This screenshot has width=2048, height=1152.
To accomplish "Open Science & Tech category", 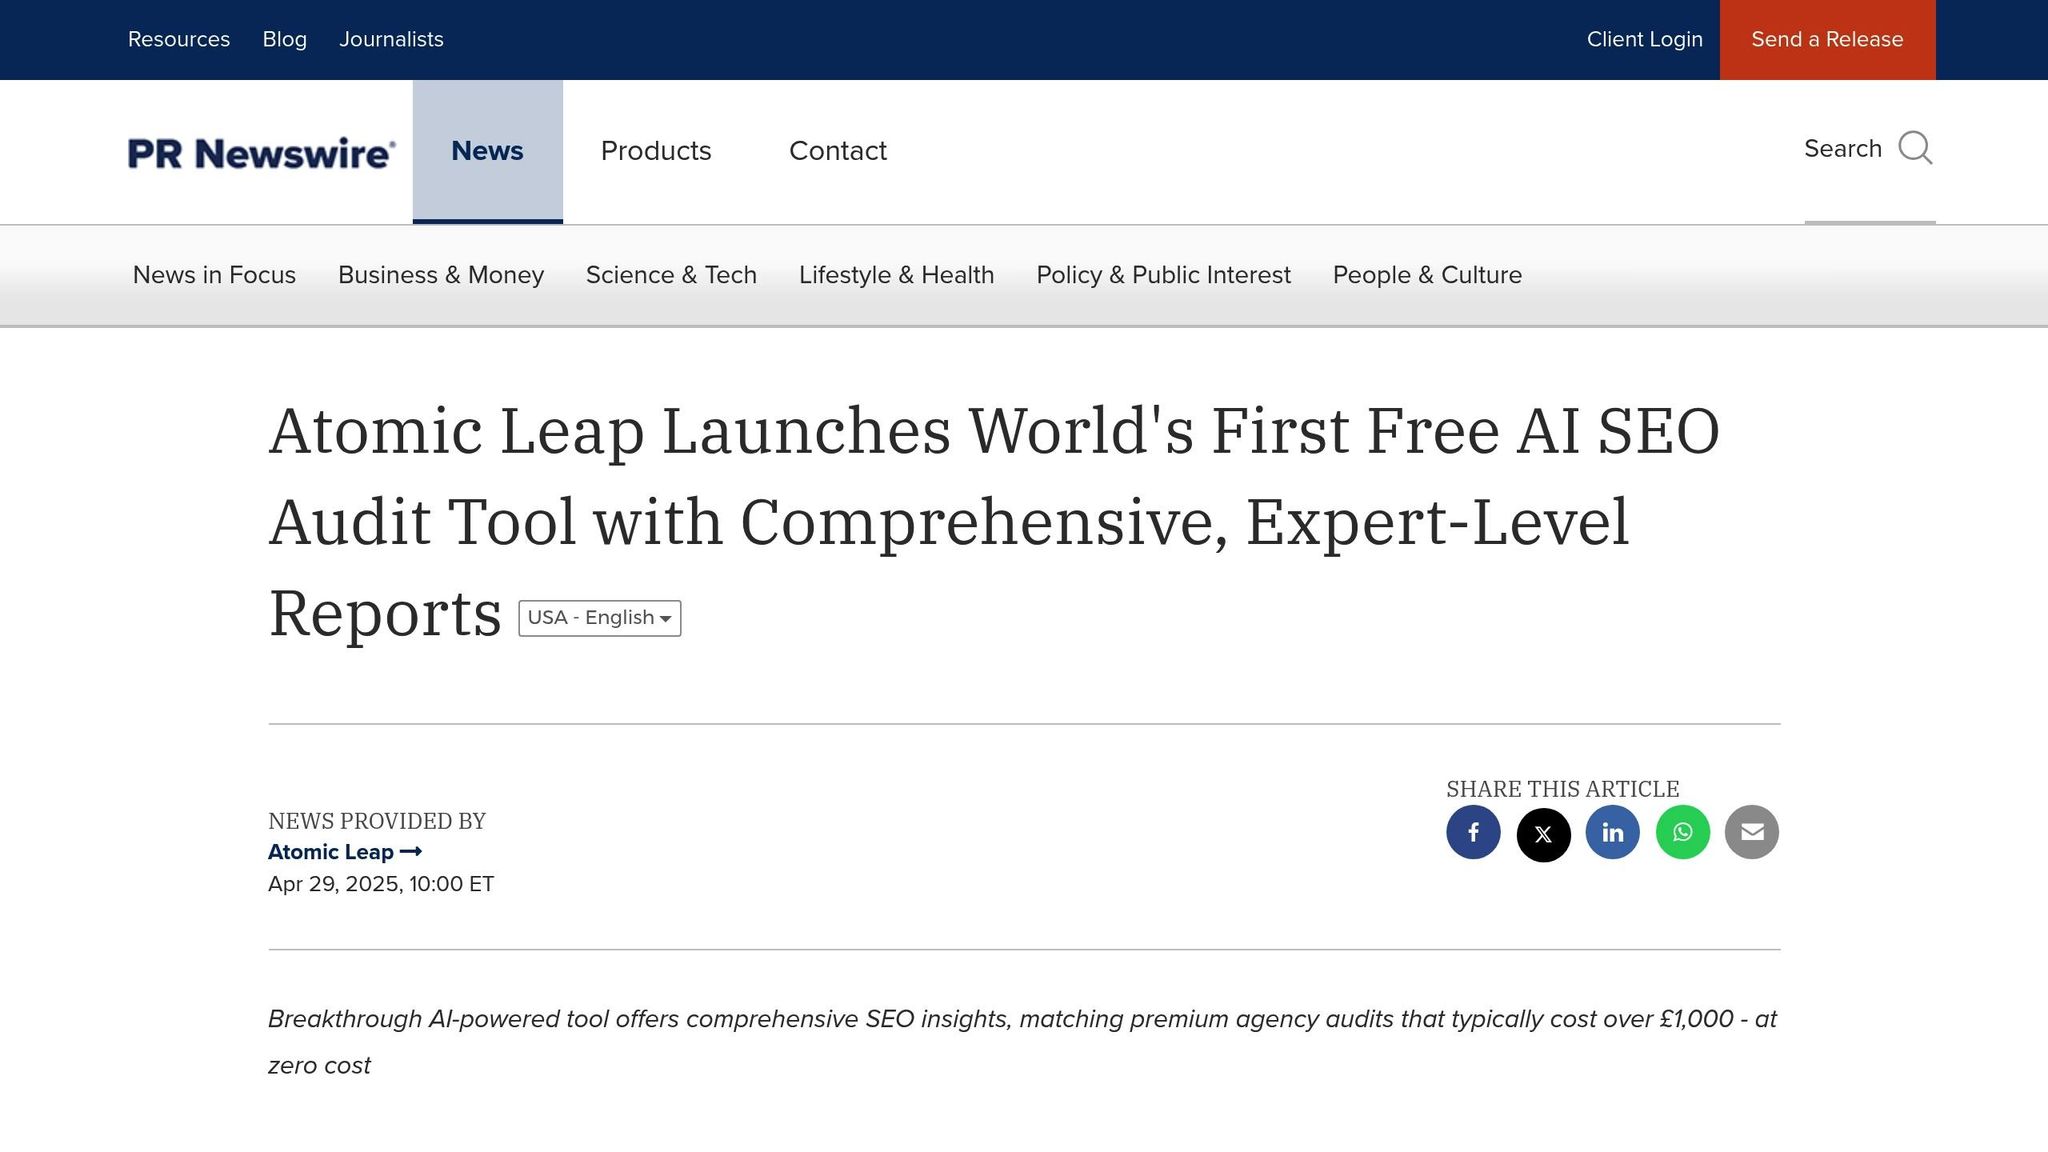I will 671,275.
